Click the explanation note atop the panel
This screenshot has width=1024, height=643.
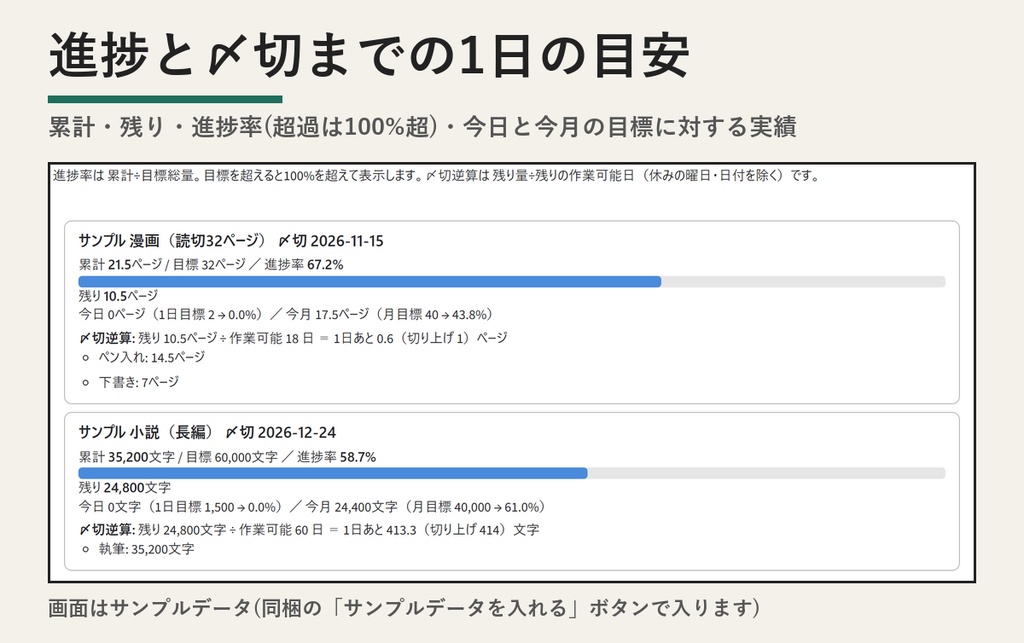pyautogui.click(x=436, y=176)
